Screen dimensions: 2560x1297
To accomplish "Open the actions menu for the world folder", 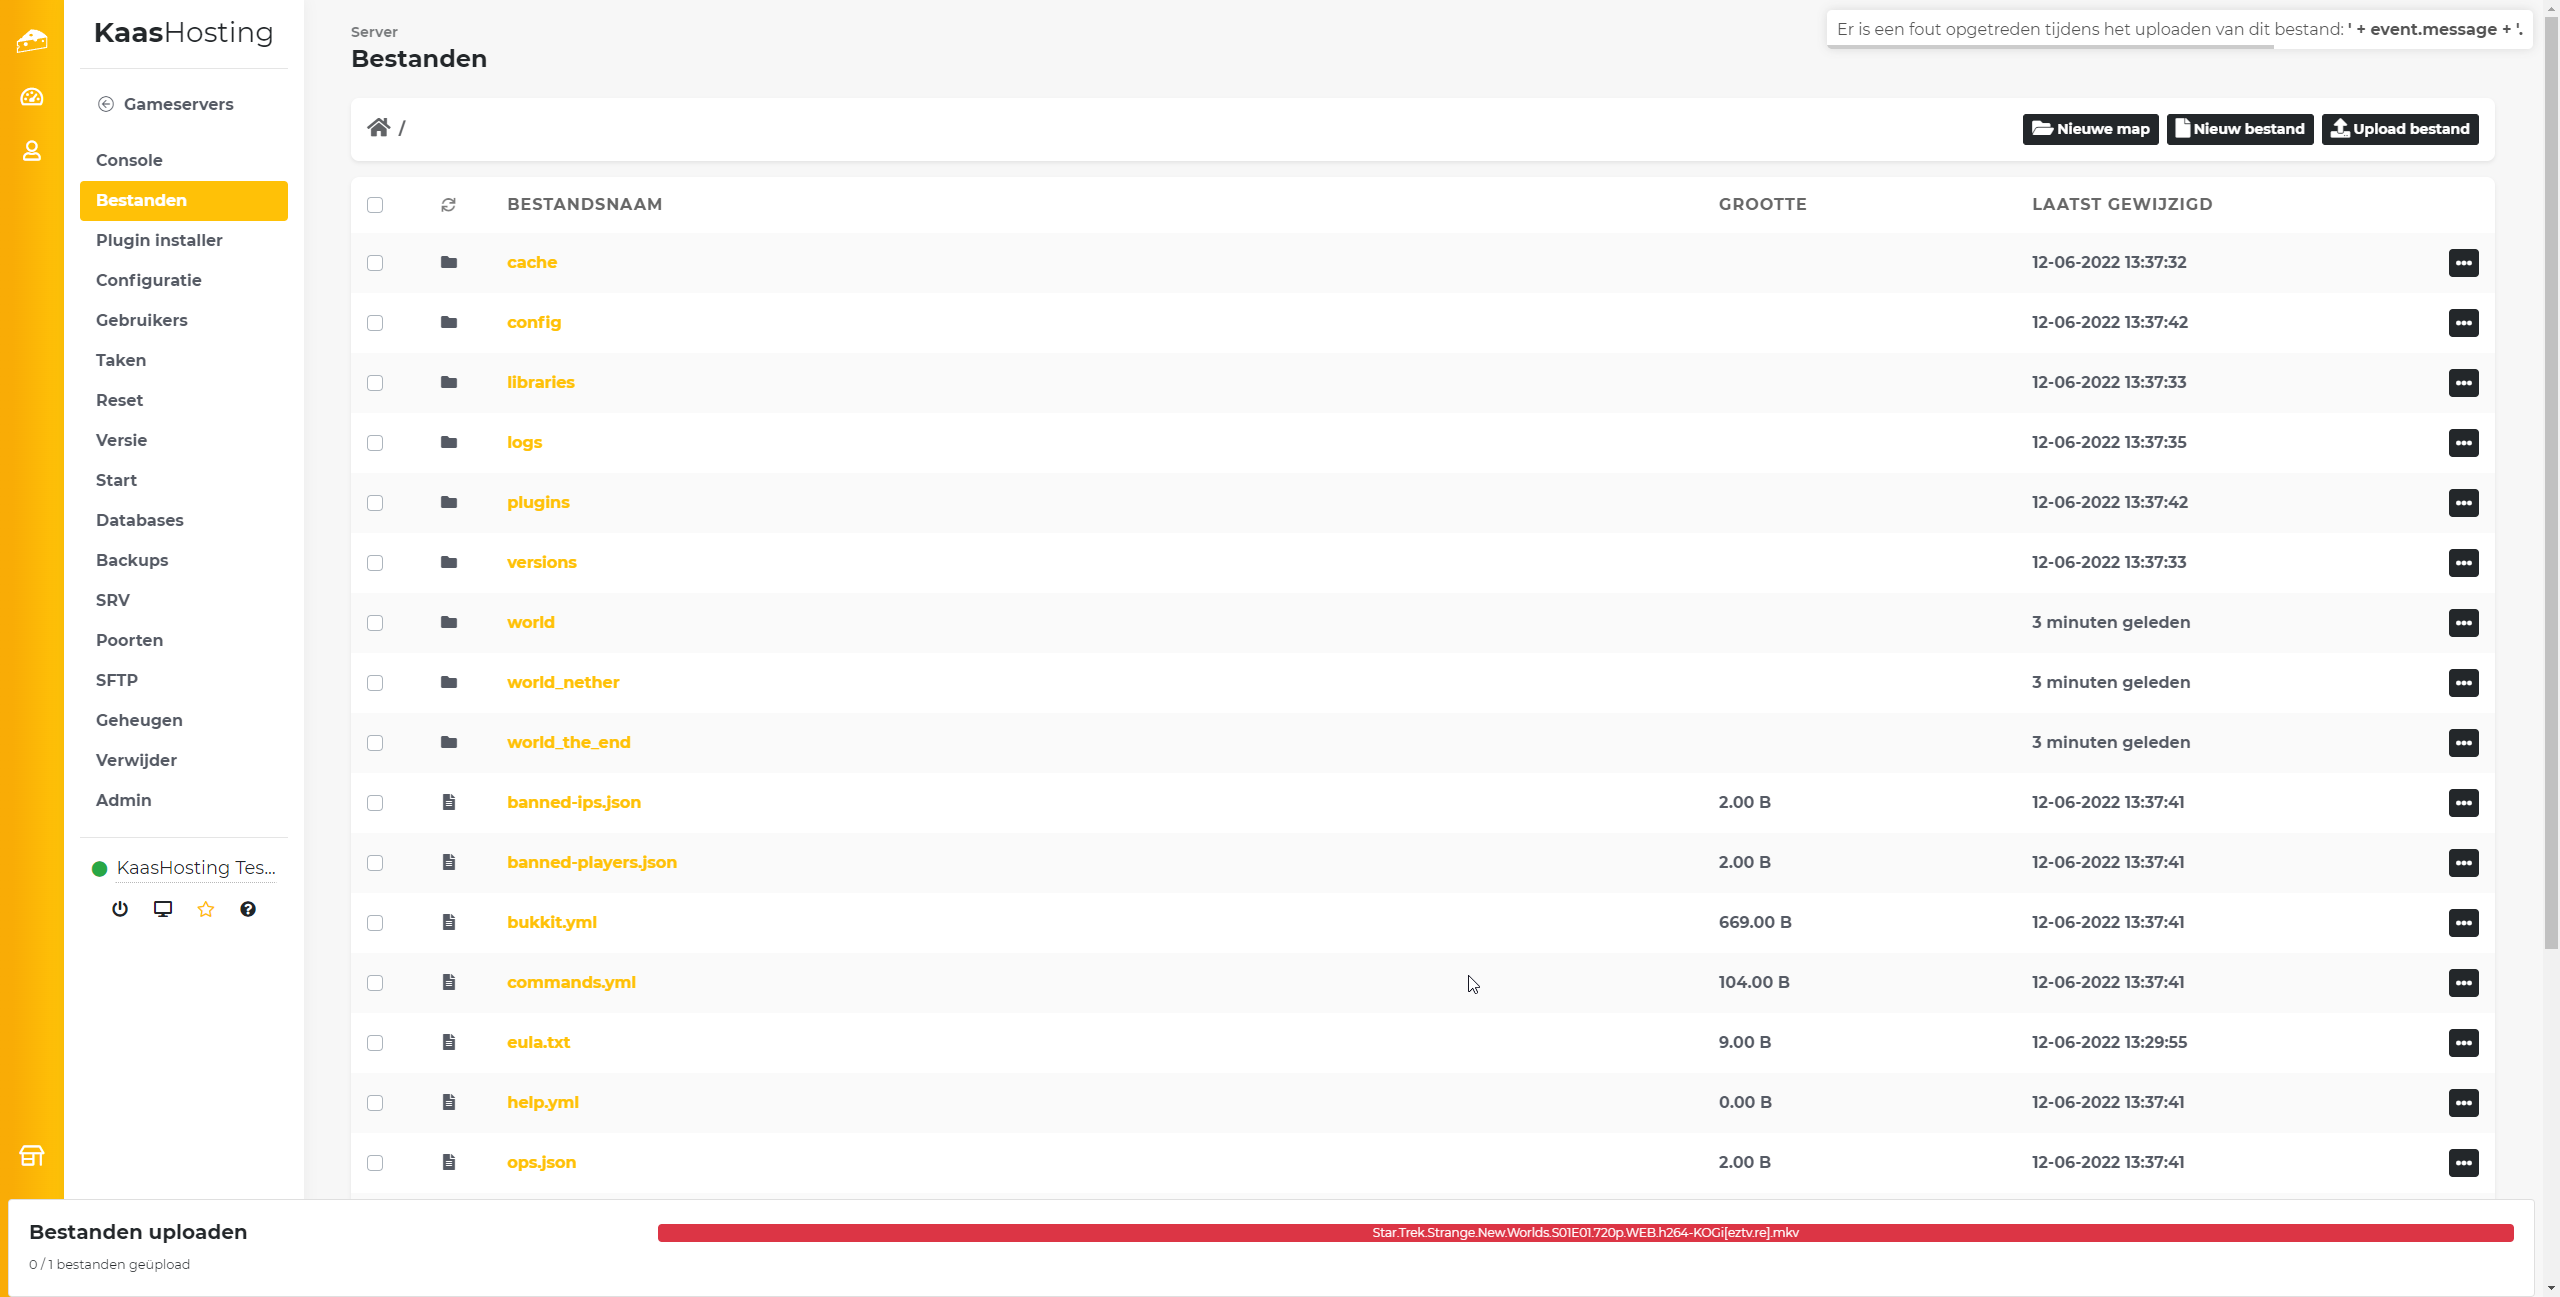I will coord(2463,623).
